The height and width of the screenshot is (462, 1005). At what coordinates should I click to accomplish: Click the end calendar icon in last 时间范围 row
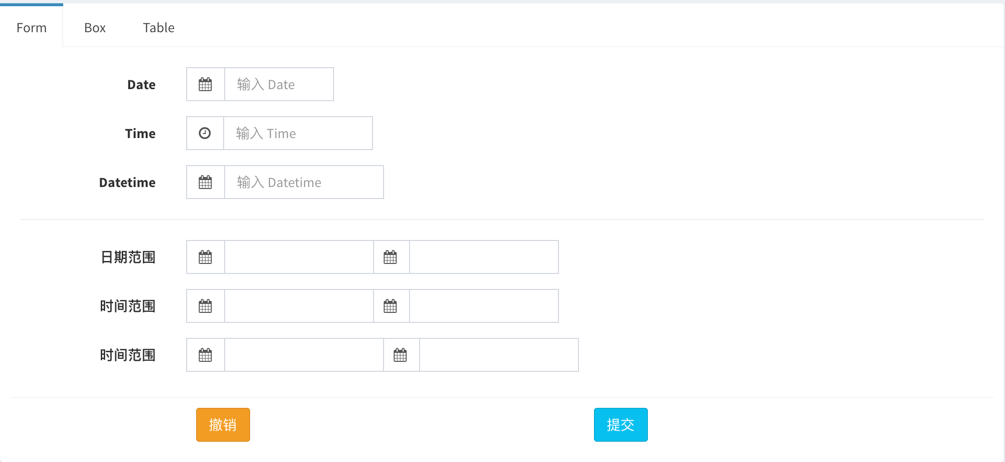point(401,355)
